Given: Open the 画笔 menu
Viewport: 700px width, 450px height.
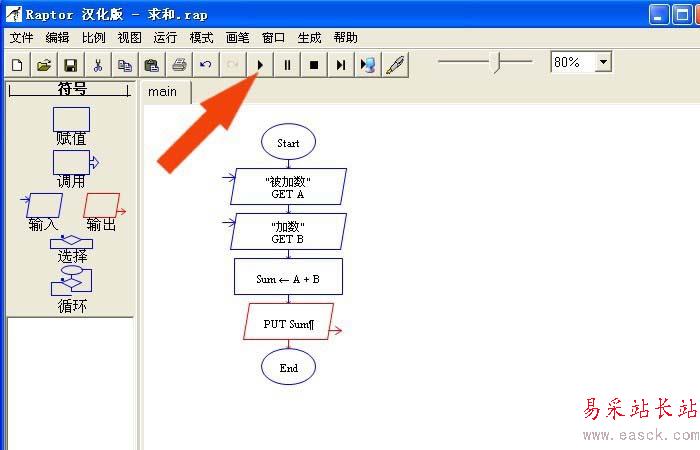Looking at the screenshot, I should [237, 38].
